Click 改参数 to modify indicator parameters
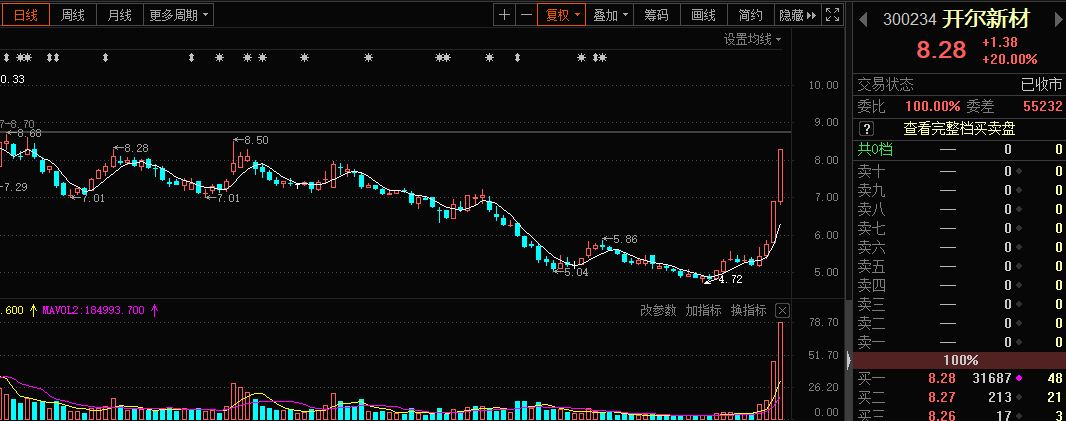Image resolution: width=1066 pixels, height=421 pixels. coord(658,310)
